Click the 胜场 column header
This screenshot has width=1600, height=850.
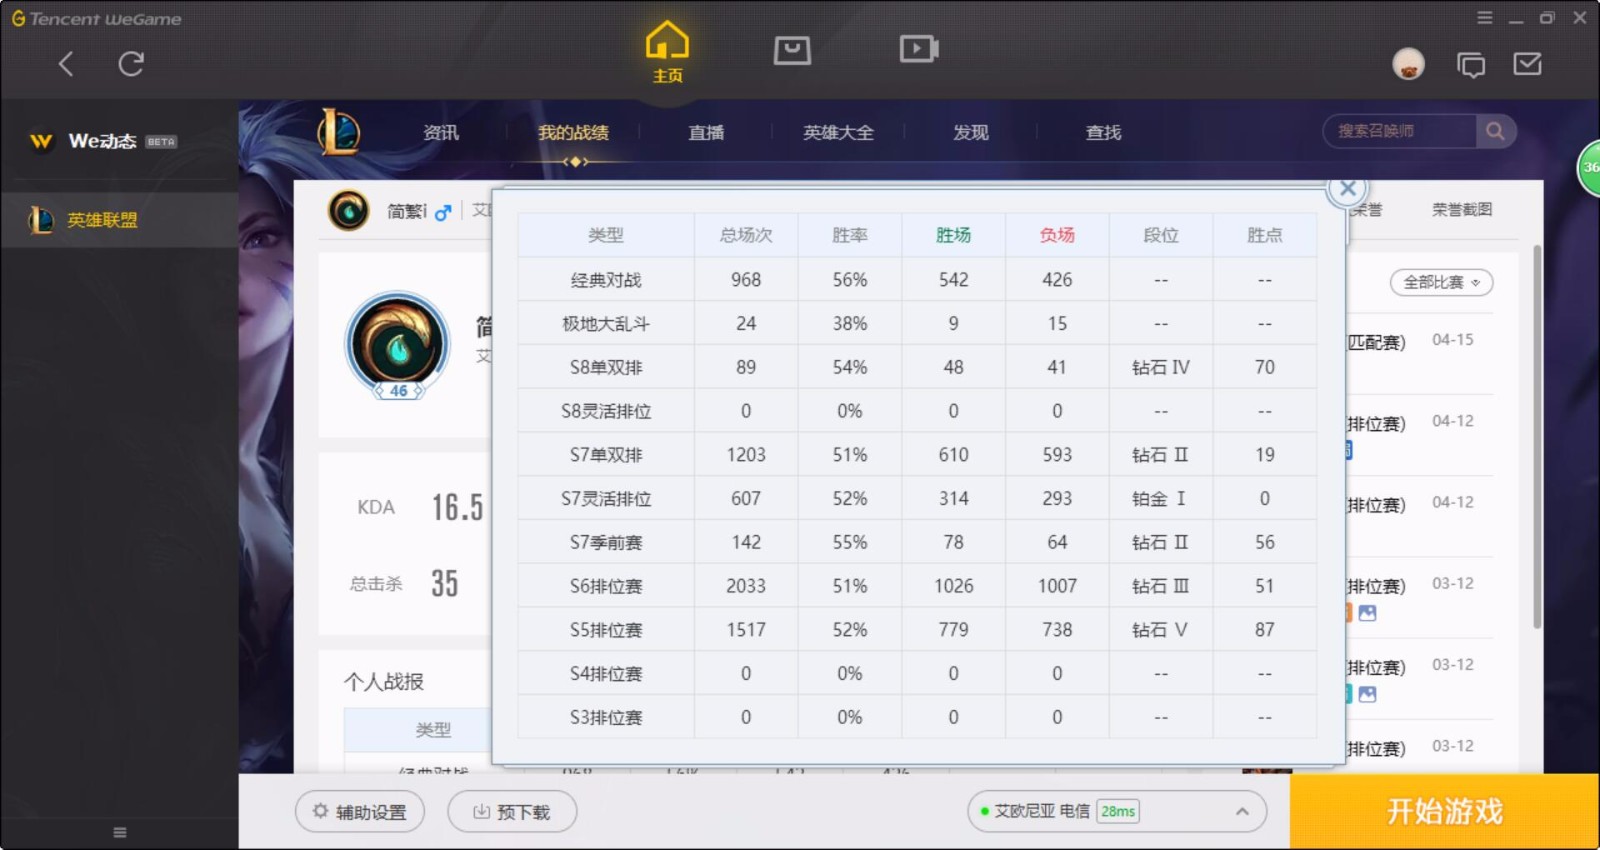pyautogui.click(x=953, y=235)
